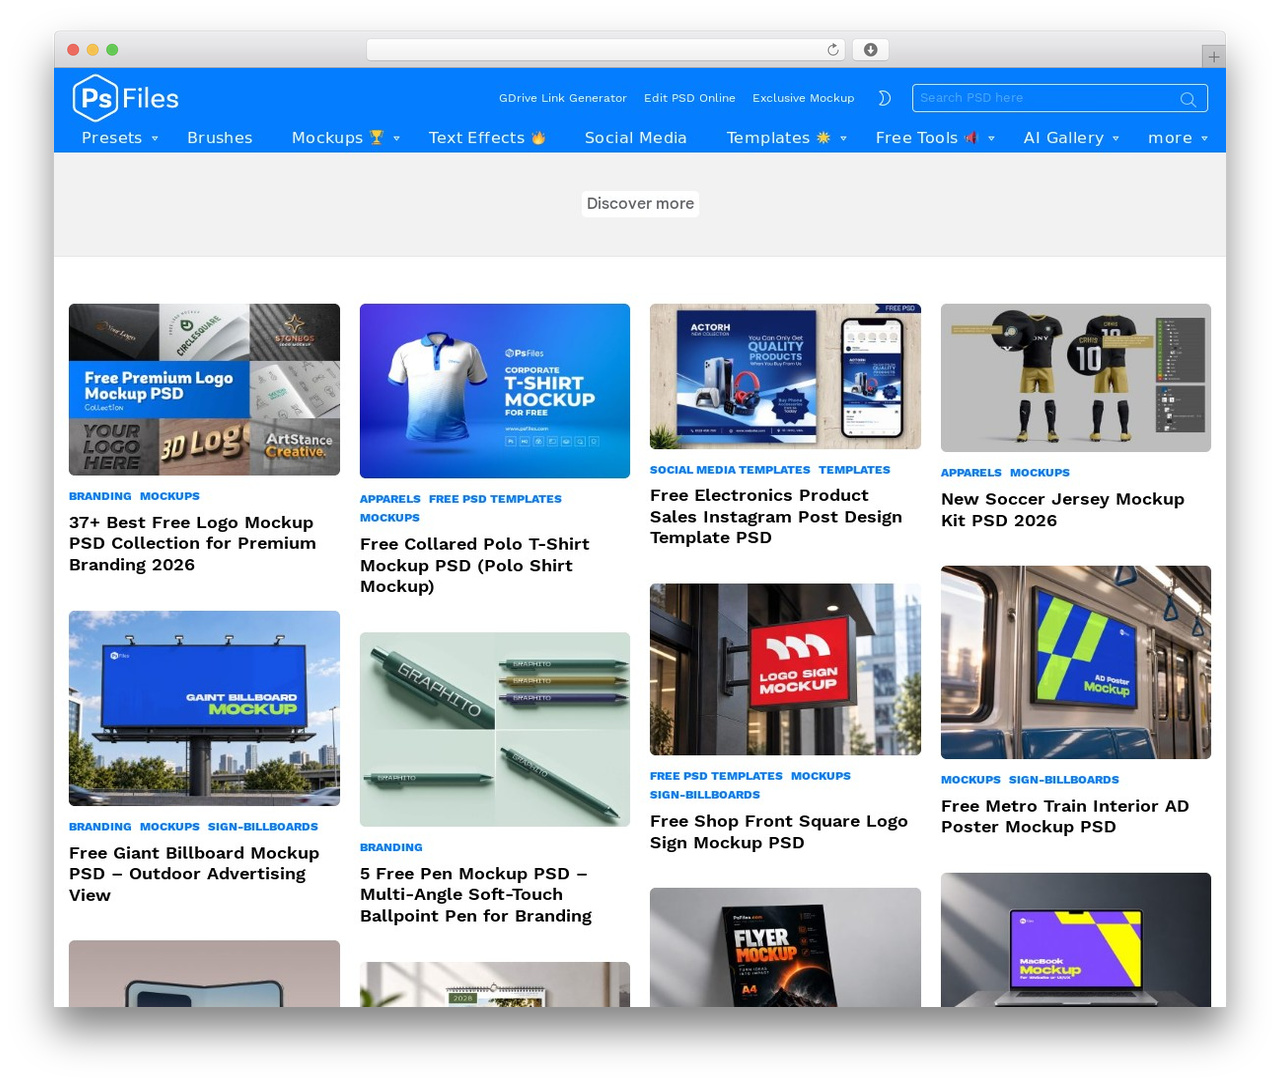Open the Text Effects menu item
1280x1084 pixels.
(x=487, y=138)
